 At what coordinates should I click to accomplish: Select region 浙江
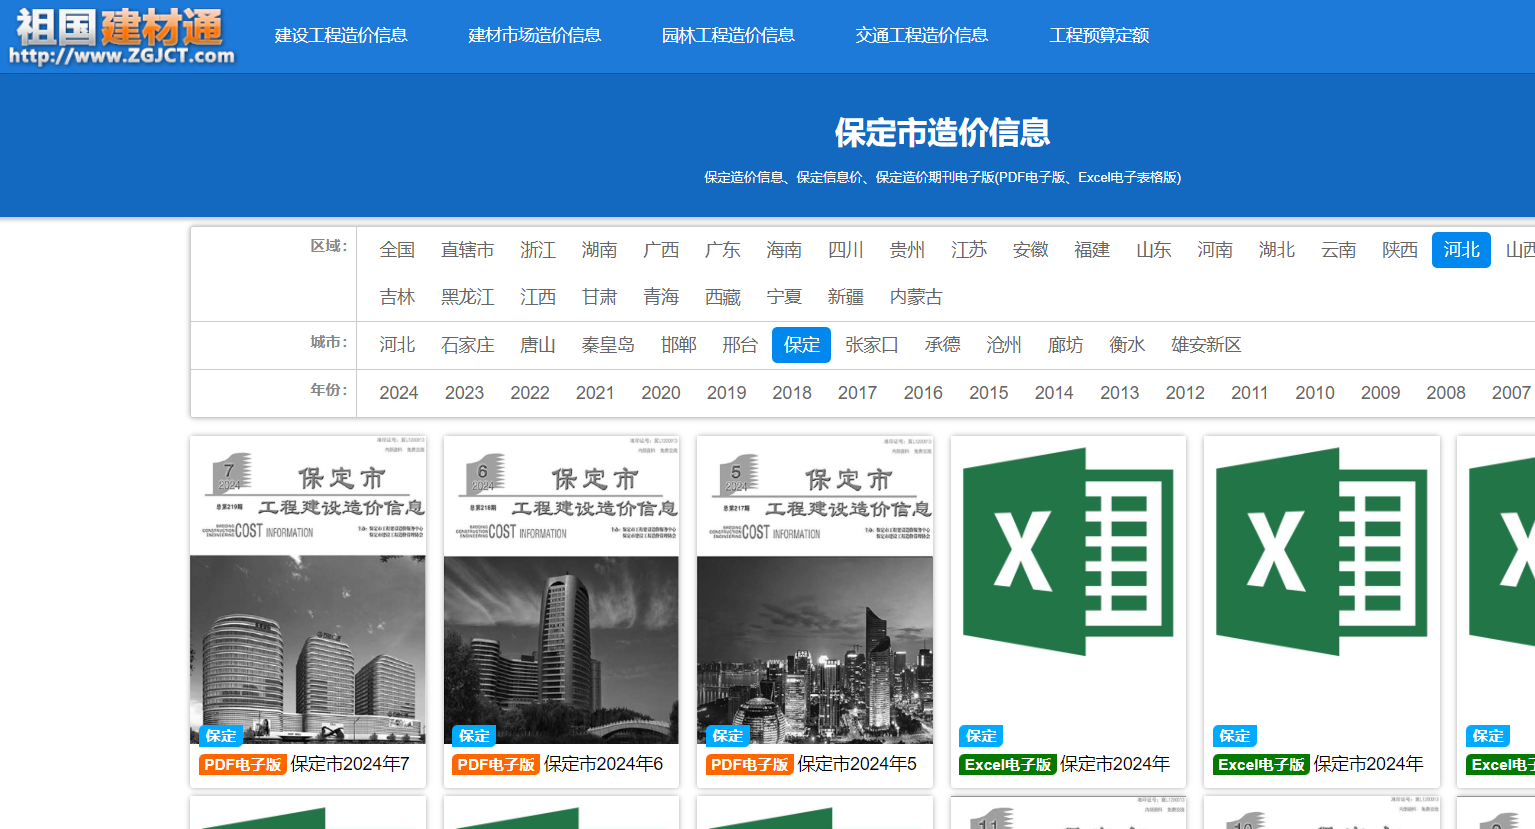tap(538, 250)
